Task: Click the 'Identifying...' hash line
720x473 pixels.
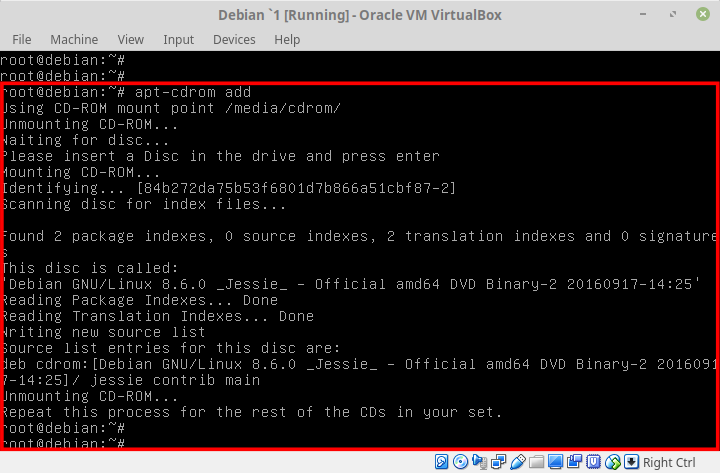Action: (x=229, y=188)
